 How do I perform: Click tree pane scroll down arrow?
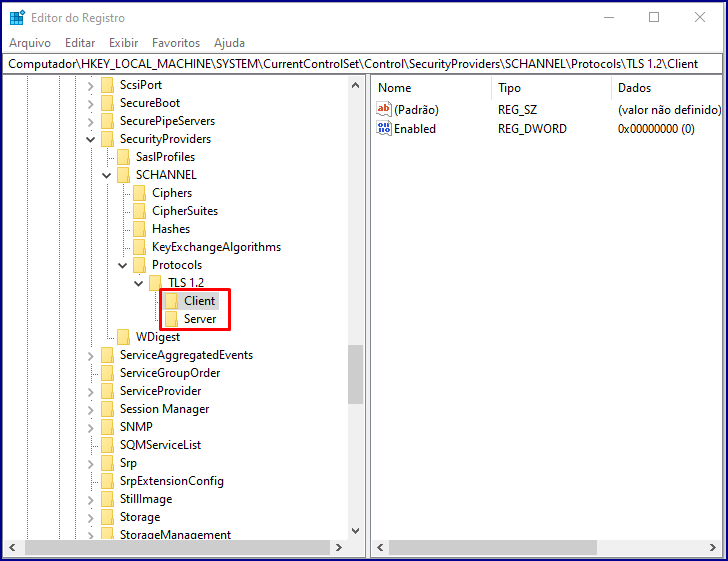(356, 531)
